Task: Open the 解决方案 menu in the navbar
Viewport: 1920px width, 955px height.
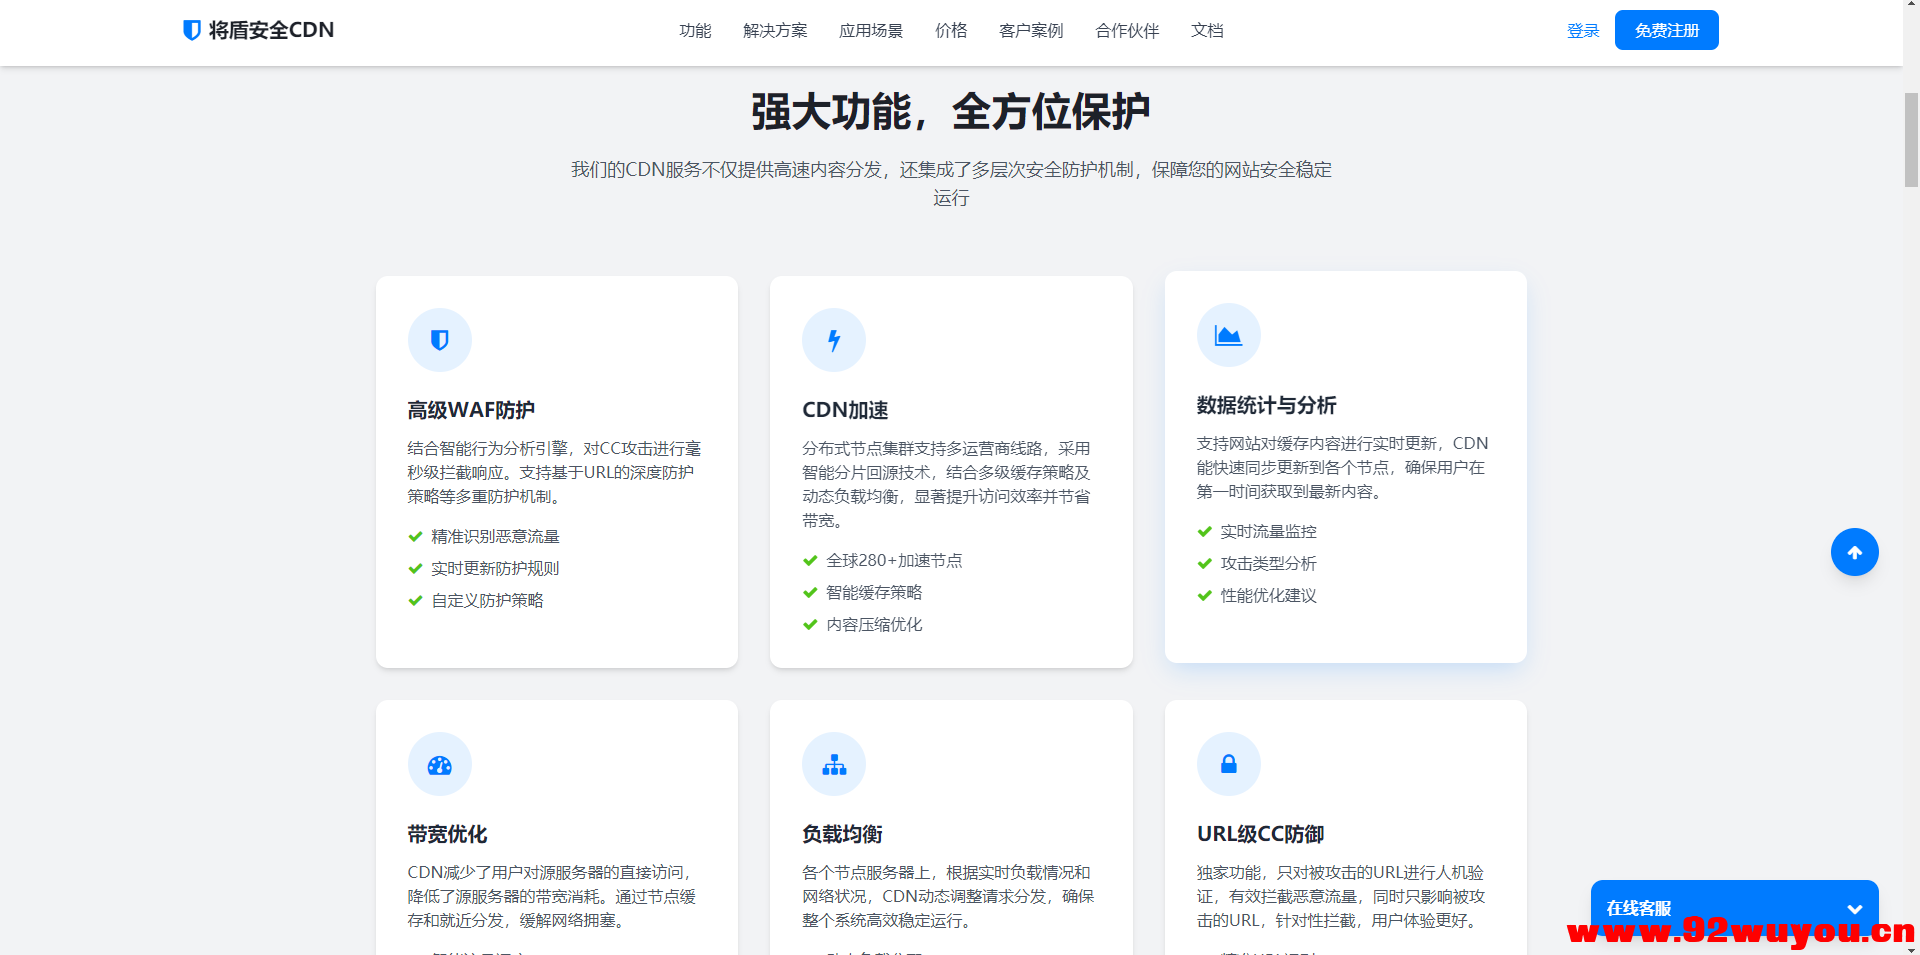Action: [775, 30]
